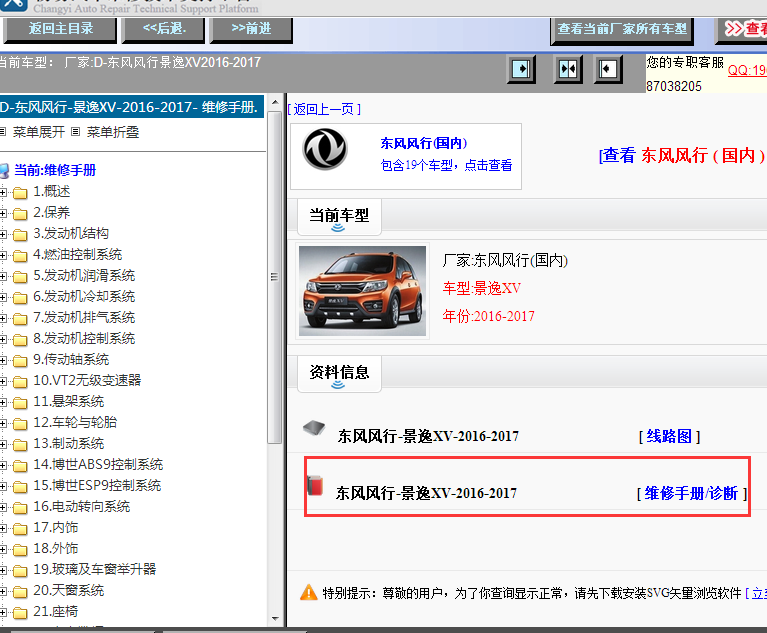The height and width of the screenshot is (633, 767).
Task: Open the 线路图 link
Action: (x=669, y=436)
